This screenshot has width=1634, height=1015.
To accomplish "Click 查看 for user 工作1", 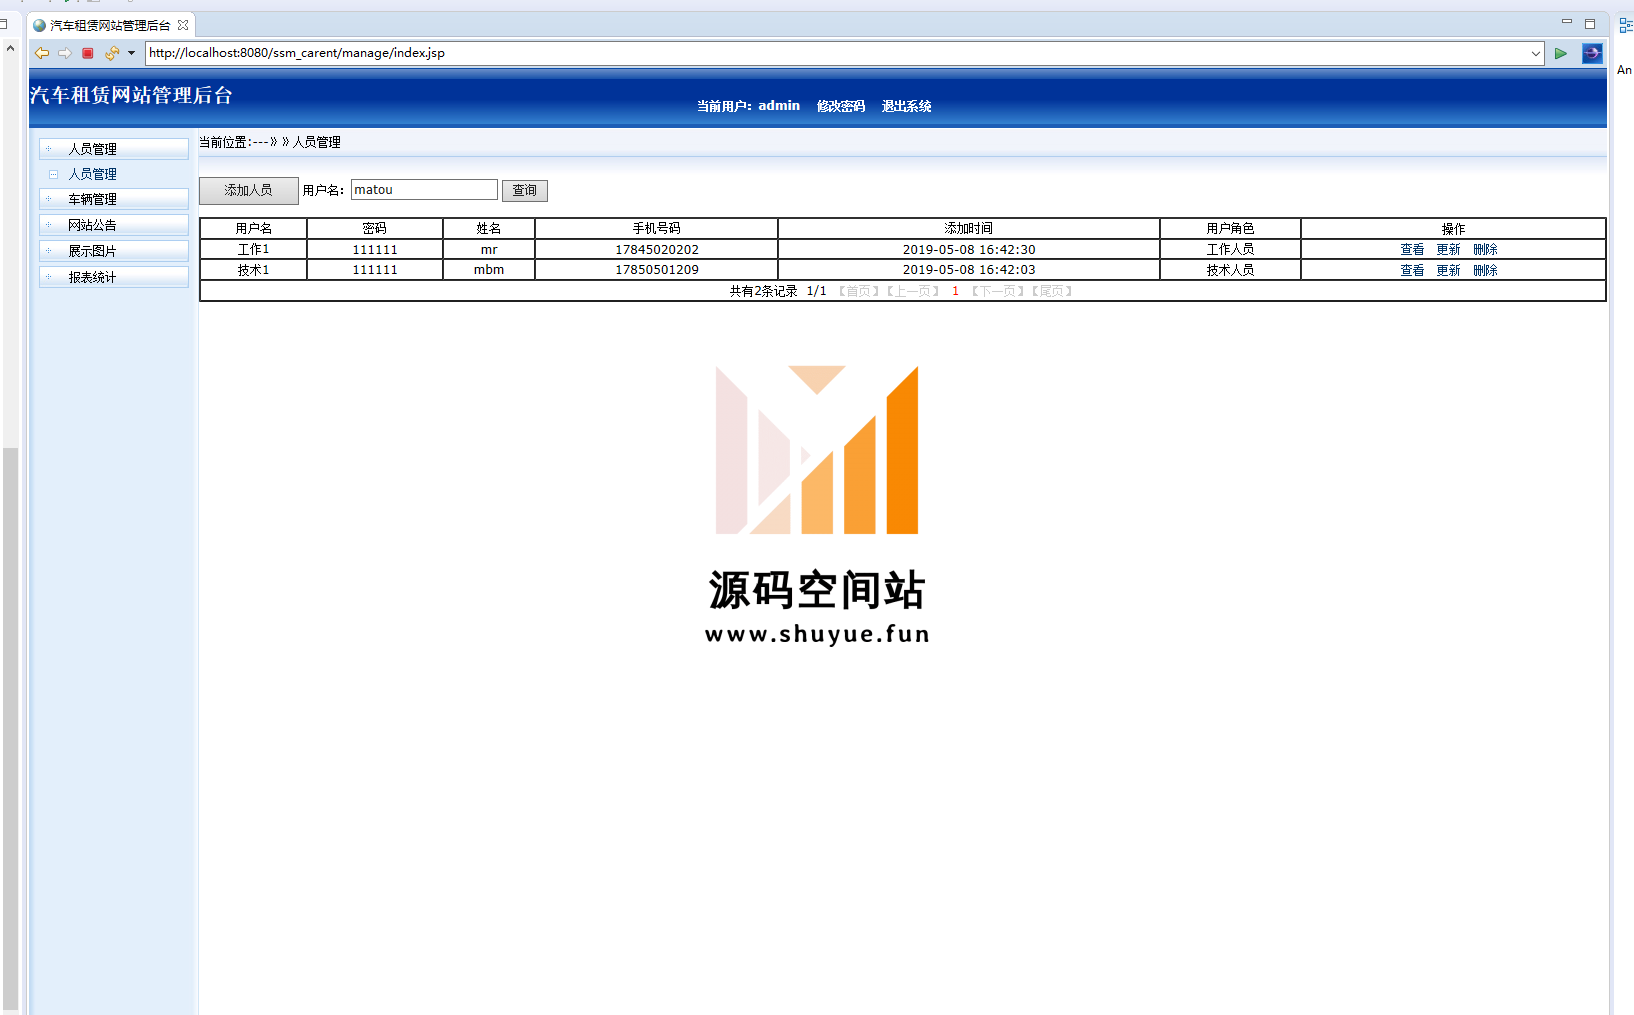I will [x=1412, y=250].
